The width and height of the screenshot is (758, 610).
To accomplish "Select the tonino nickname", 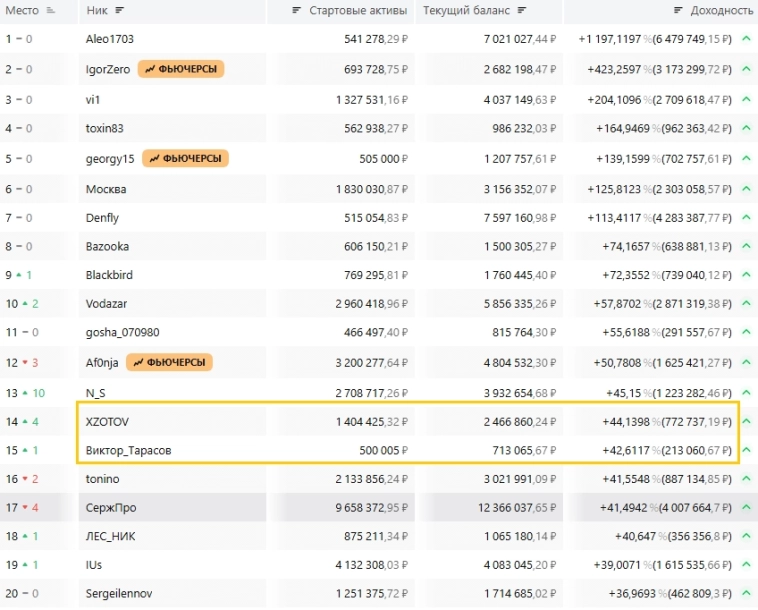I will (103, 479).
